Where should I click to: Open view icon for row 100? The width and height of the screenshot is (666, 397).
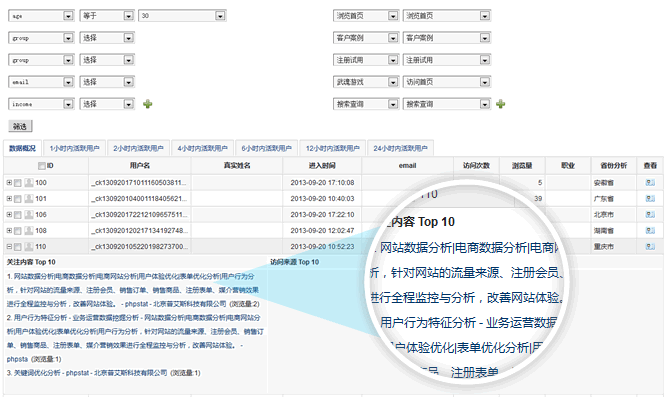click(x=650, y=183)
